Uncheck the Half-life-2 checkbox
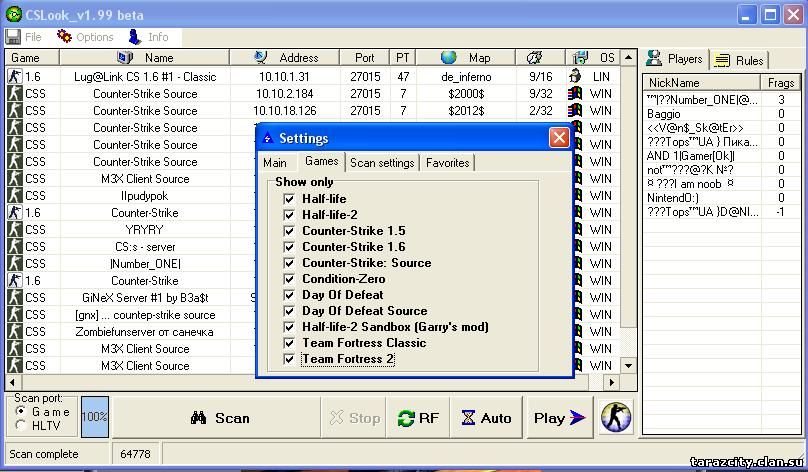 [x=289, y=215]
